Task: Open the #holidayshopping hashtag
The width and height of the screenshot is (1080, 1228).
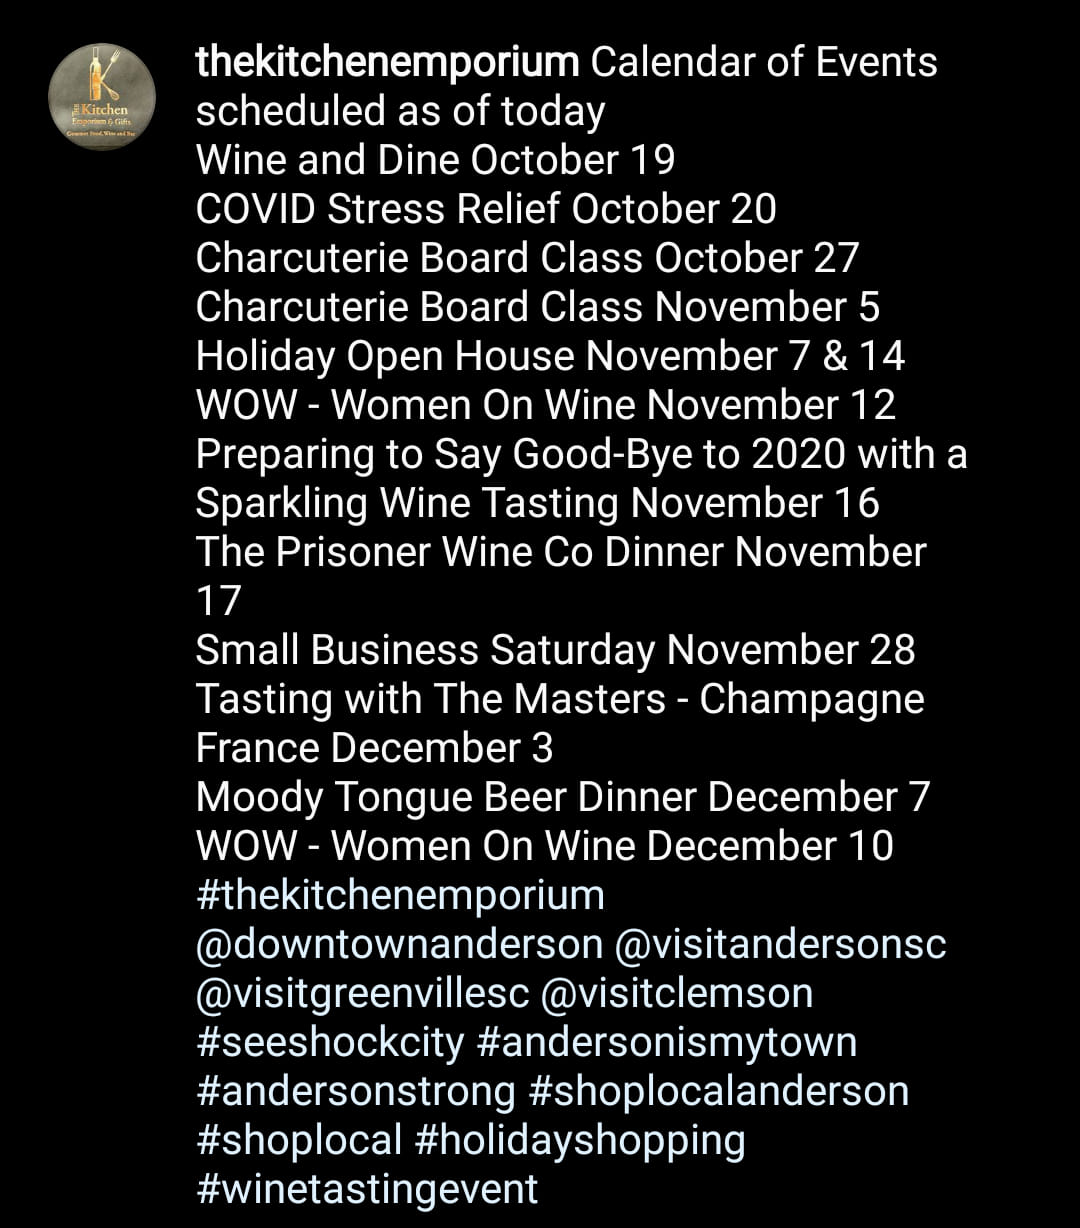Action: pos(579,1140)
